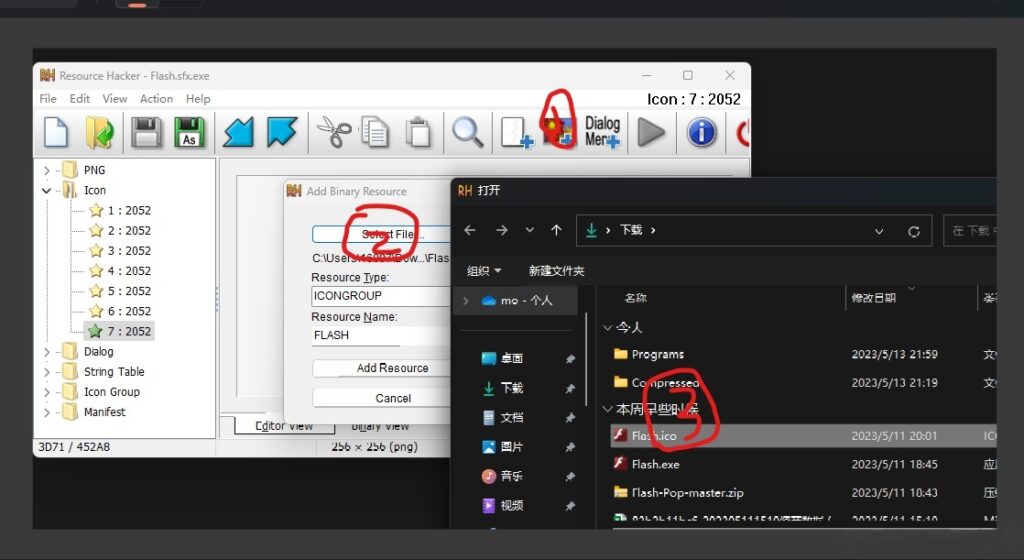This screenshot has height=560, width=1024.
Task: Cancel the Add Binary Resource dialog
Action: [x=382, y=398]
